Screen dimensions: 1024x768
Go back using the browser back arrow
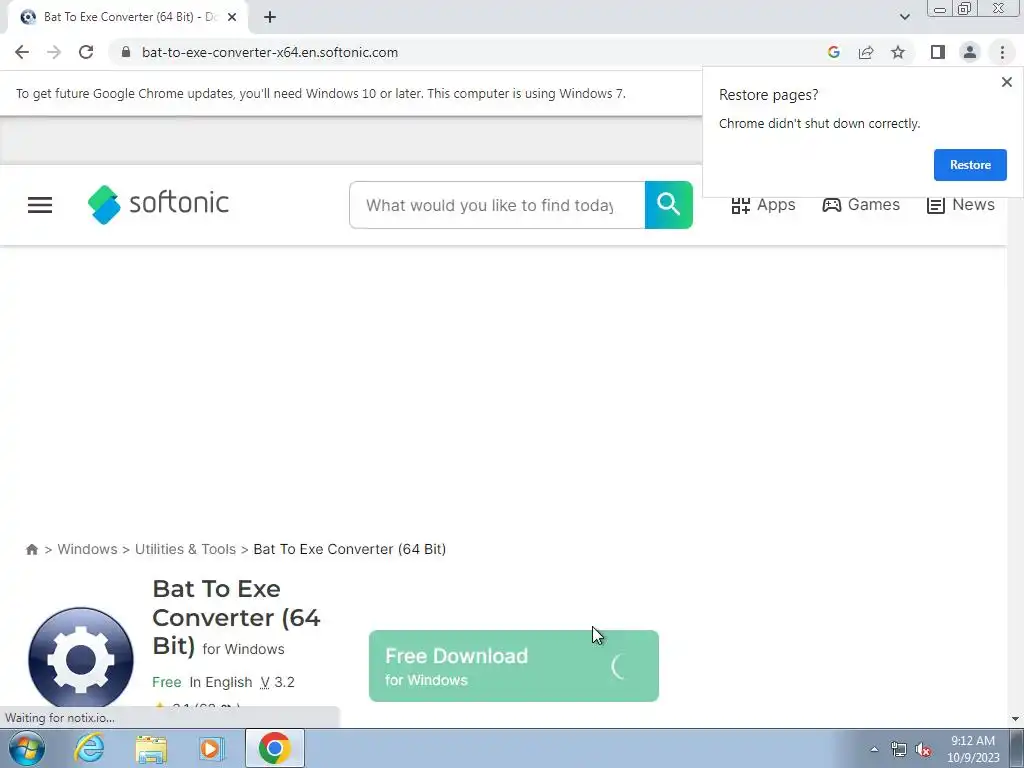point(22,52)
